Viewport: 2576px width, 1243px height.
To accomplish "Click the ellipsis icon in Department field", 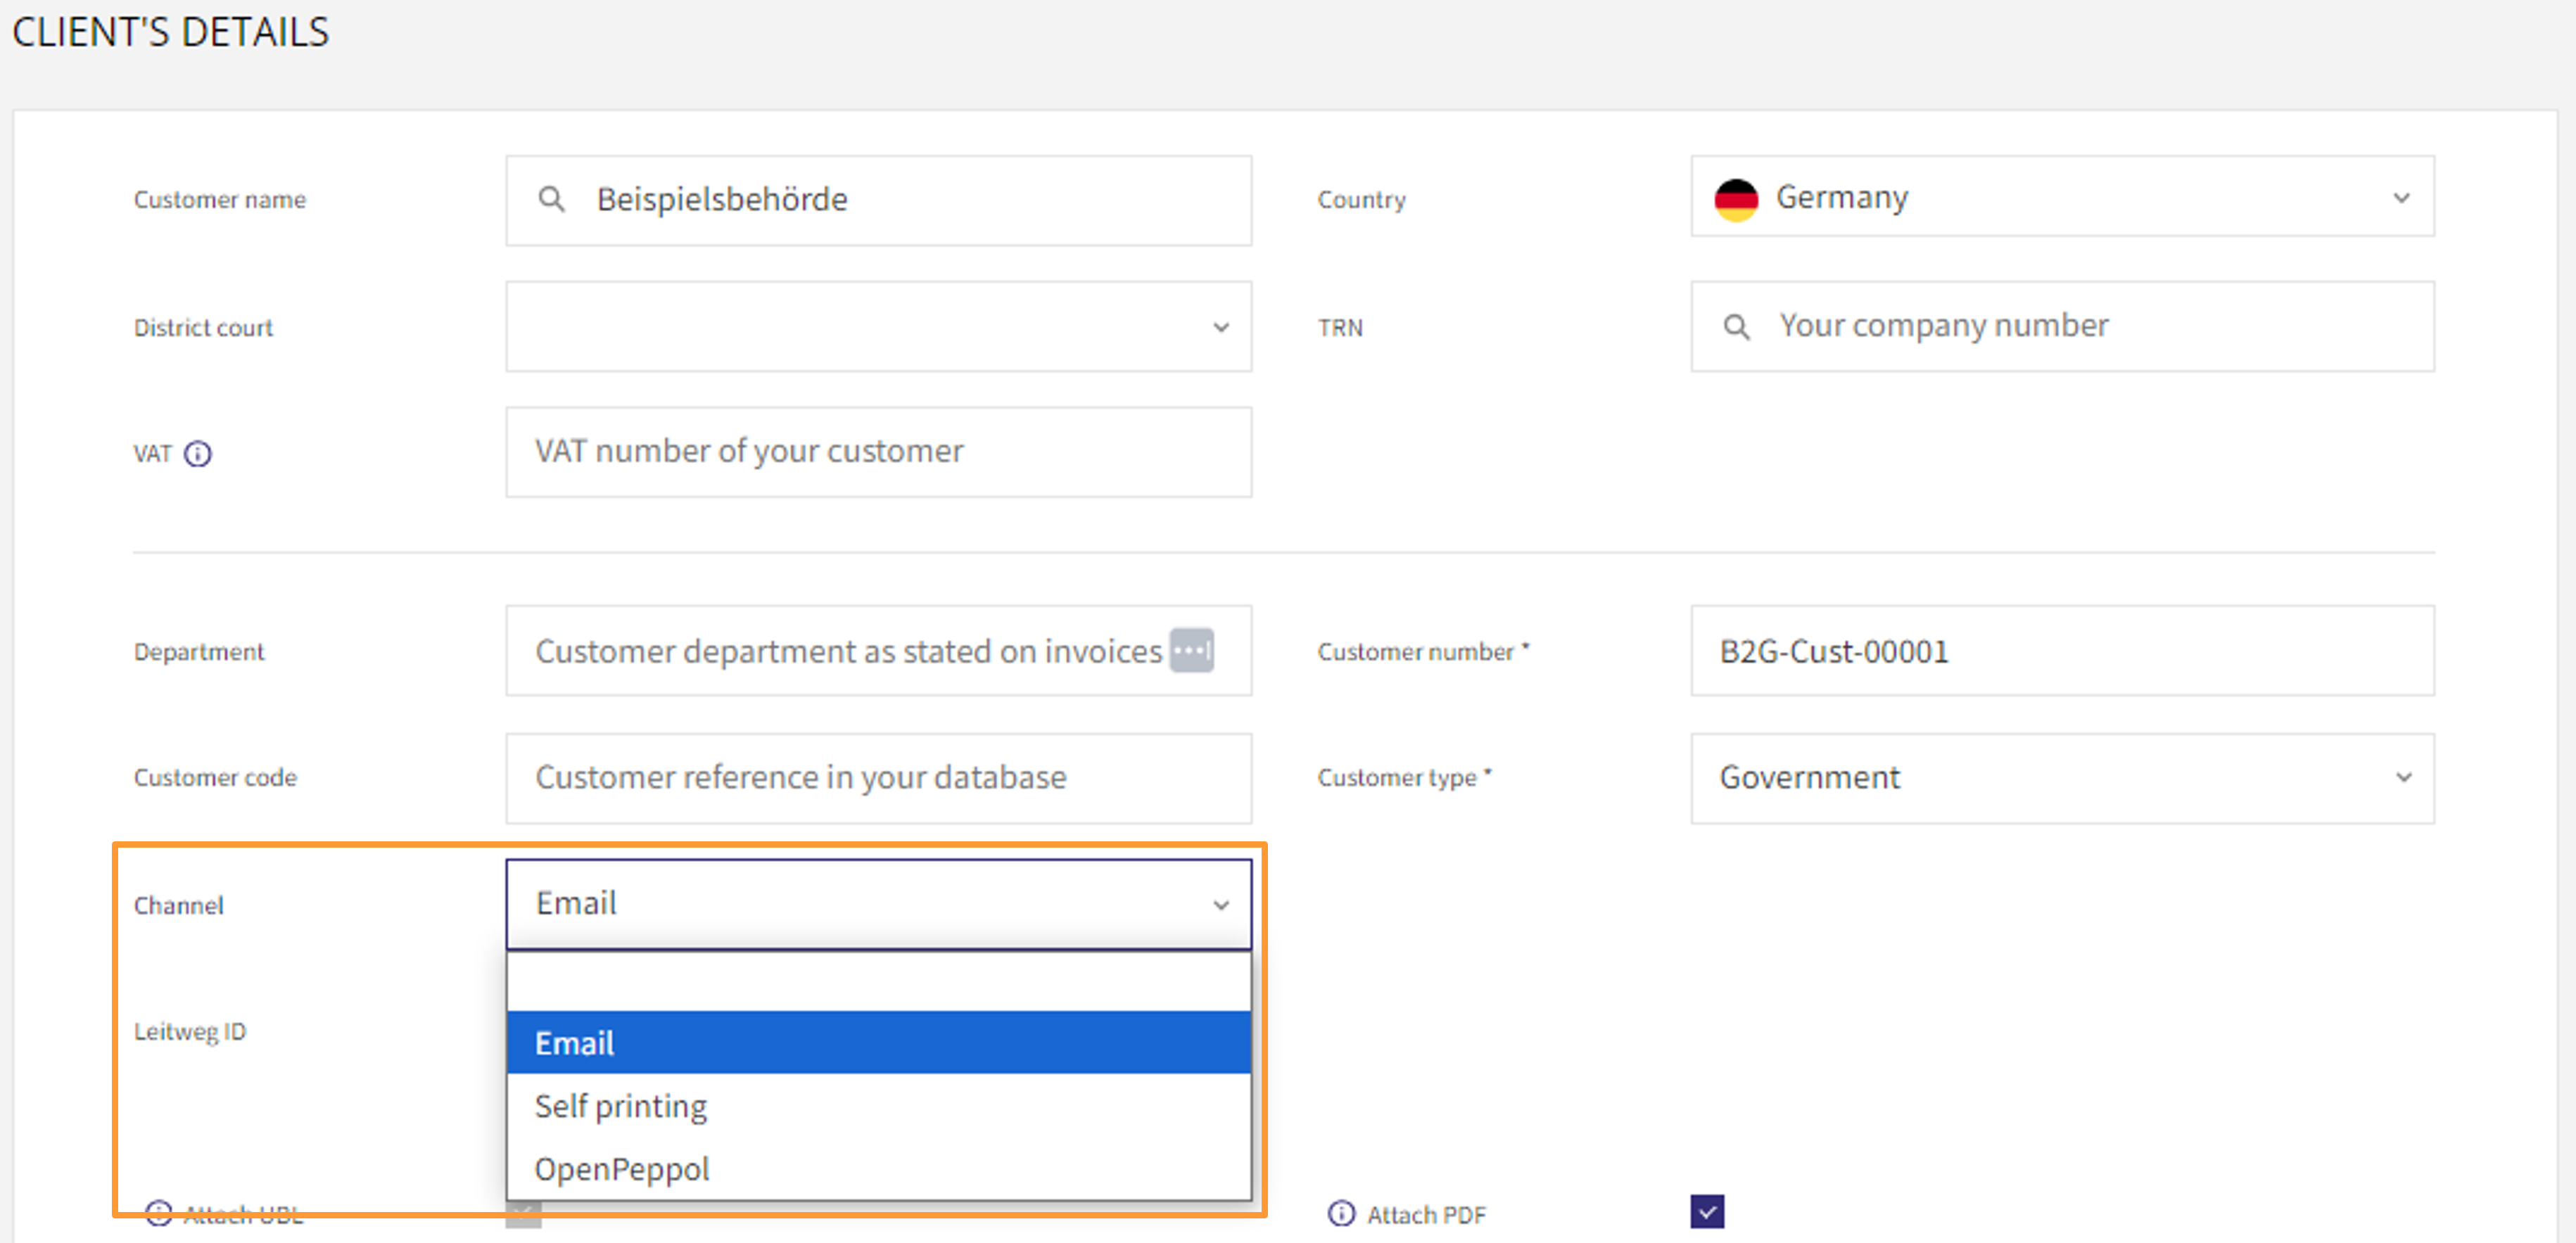I will [1192, 651].
